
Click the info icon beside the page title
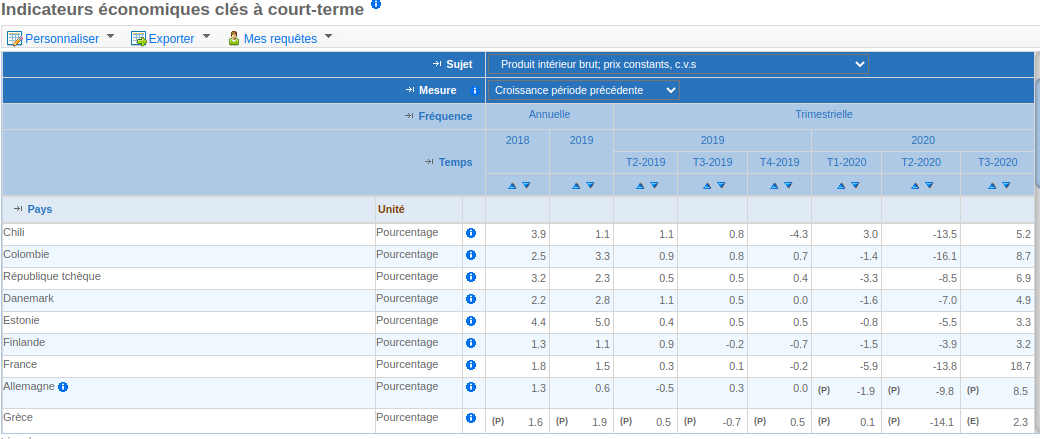click(376, 5)
